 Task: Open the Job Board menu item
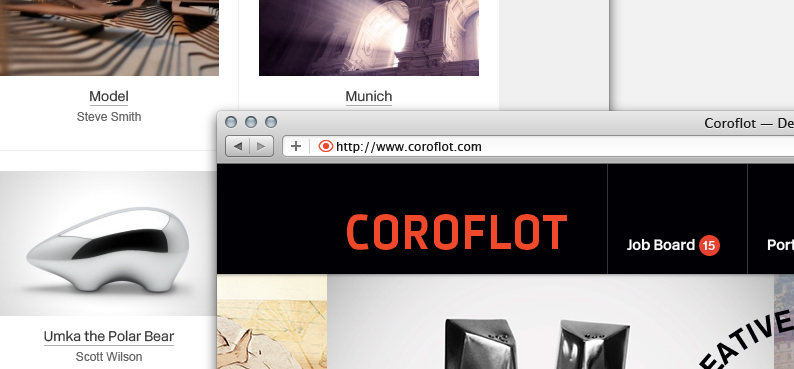point(660,245)
